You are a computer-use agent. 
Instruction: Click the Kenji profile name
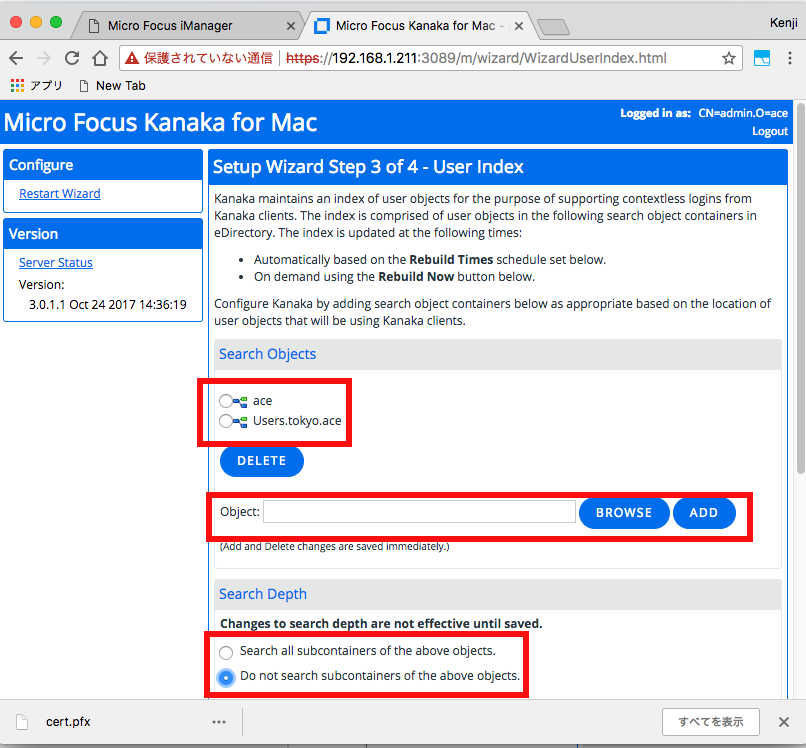[783, 23]
